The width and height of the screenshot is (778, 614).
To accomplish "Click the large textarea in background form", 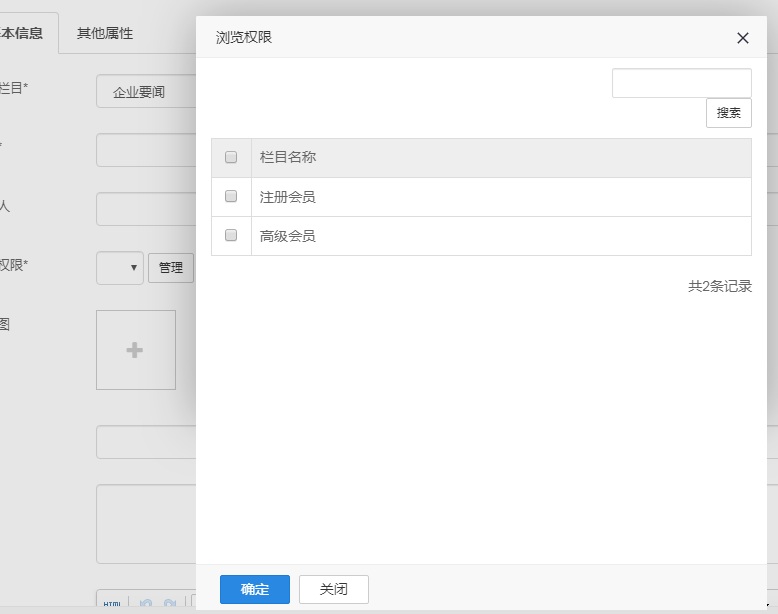I will [146, 524].
